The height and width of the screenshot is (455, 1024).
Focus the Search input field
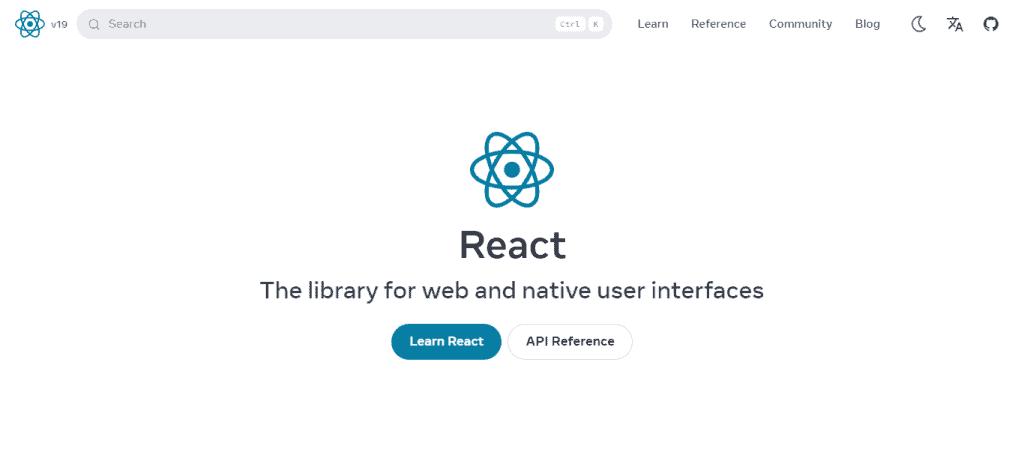point(344,24)
